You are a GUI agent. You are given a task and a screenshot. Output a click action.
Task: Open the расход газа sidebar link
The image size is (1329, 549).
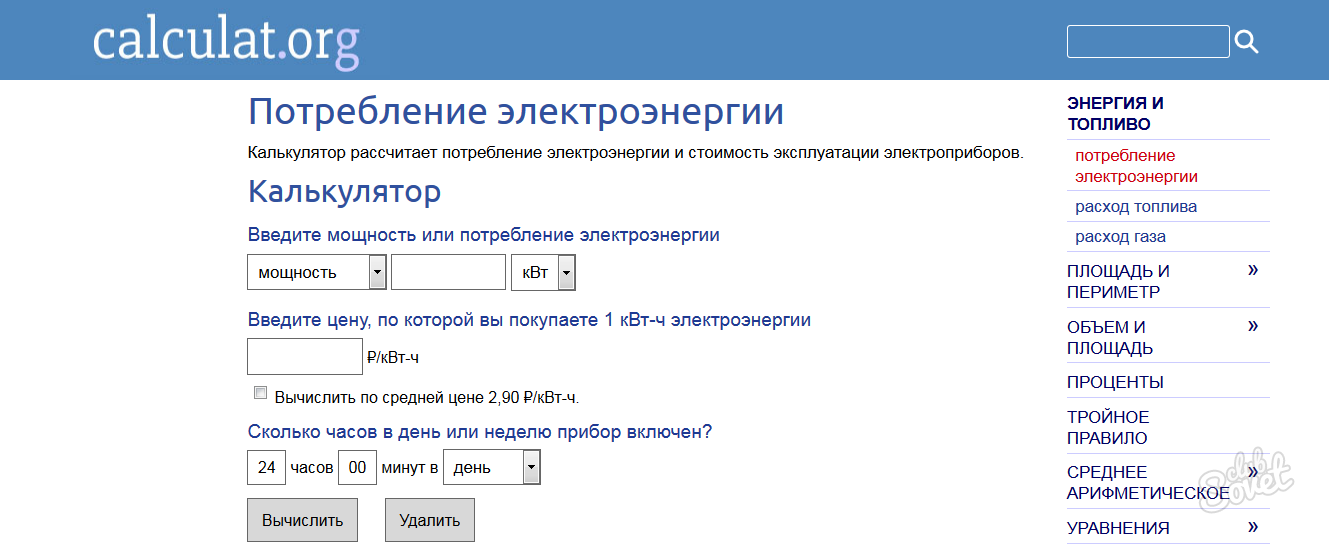pos(1120,237)
